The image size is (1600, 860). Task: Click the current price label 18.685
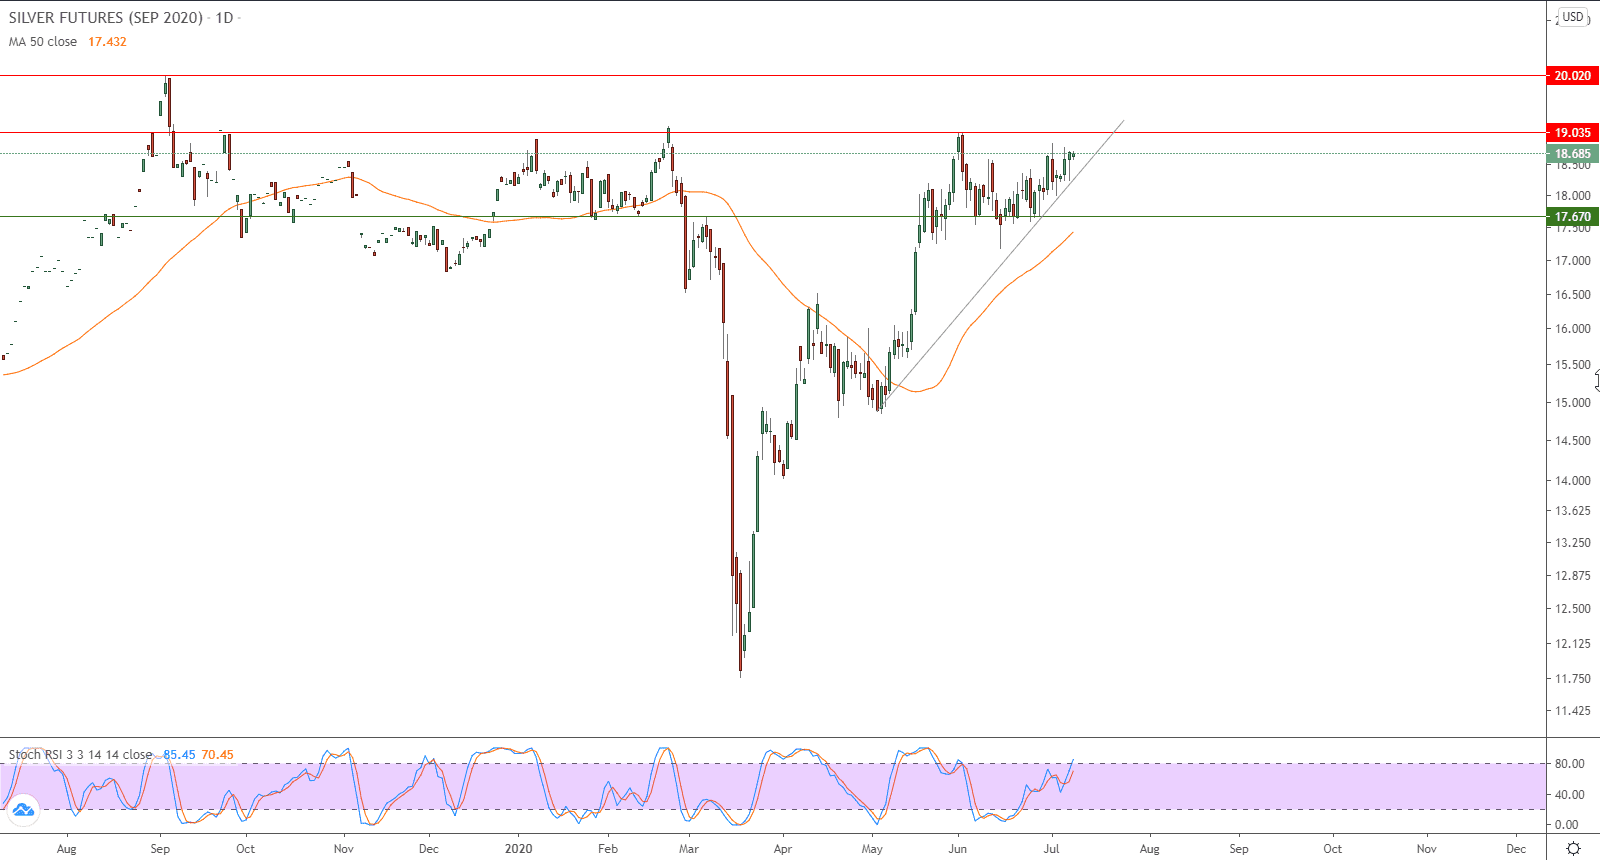point(1572,154)
